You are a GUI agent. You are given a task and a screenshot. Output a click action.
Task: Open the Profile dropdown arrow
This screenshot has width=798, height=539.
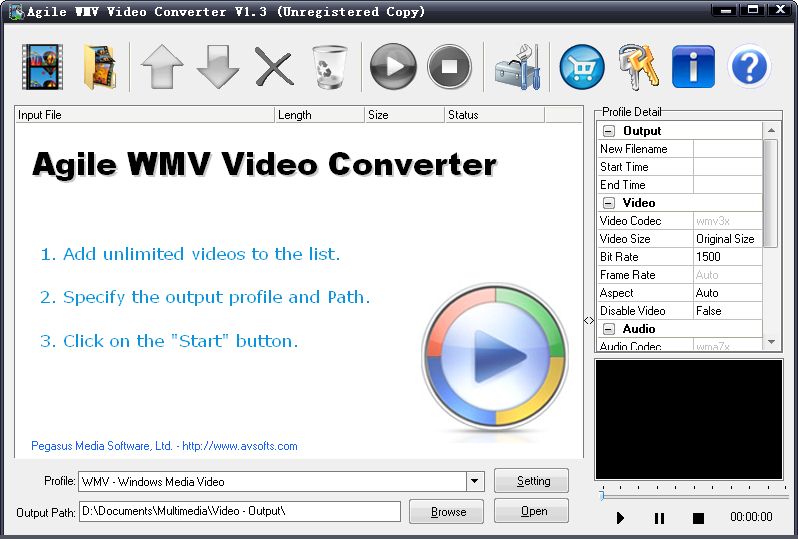[x=474, y=481]
